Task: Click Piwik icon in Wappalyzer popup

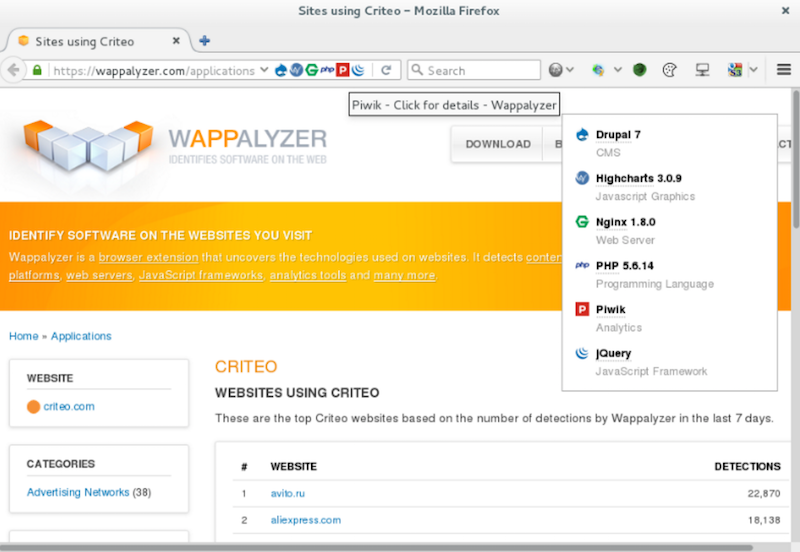Action: (582, 309)
